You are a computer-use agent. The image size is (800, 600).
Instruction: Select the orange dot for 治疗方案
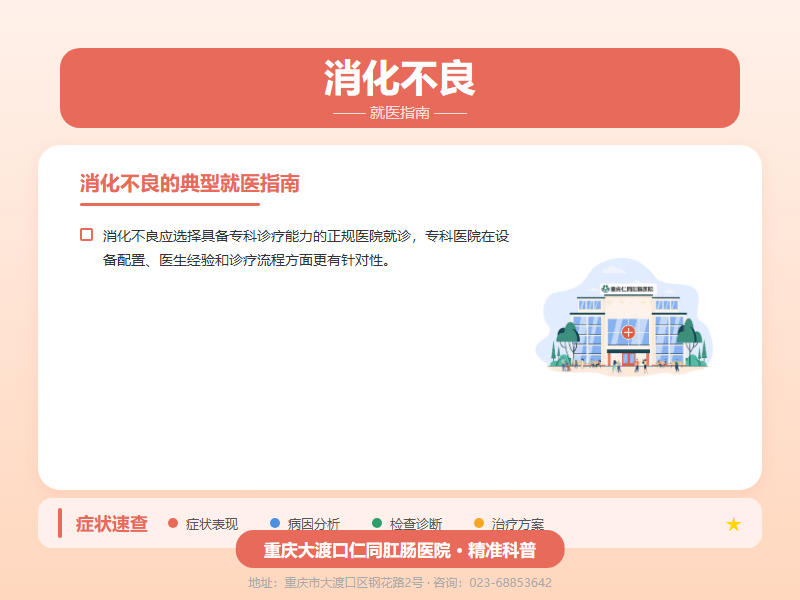[x=479, y=523]
